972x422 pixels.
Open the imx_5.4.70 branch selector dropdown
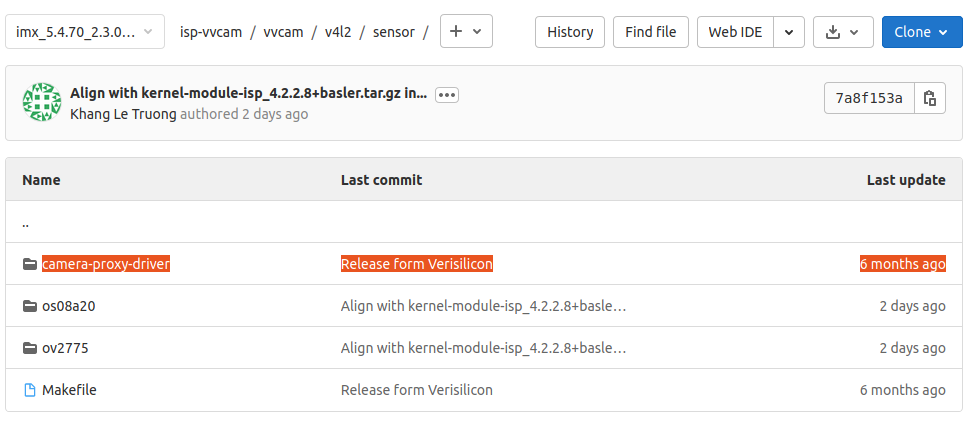[x=85, y=32]
